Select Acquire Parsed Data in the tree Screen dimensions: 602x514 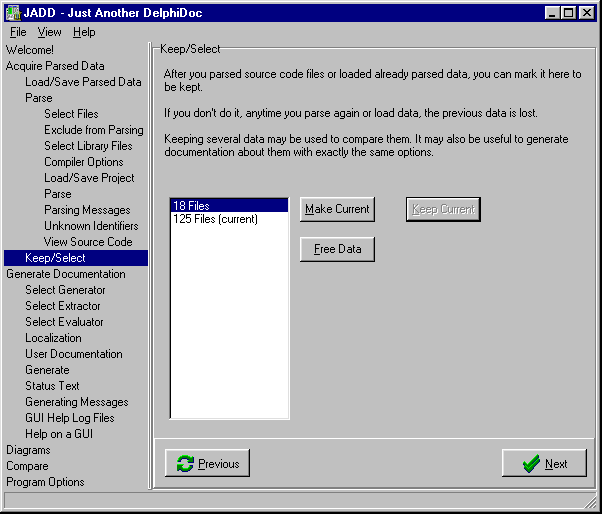click(55, 66)
